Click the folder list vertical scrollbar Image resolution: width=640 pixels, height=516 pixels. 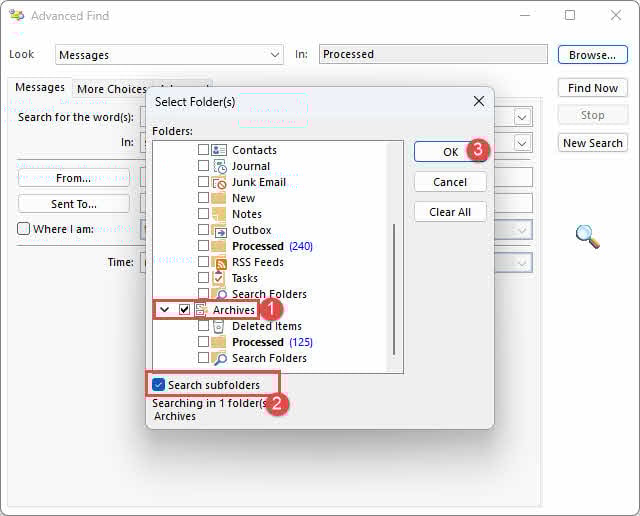coord(396,290)
